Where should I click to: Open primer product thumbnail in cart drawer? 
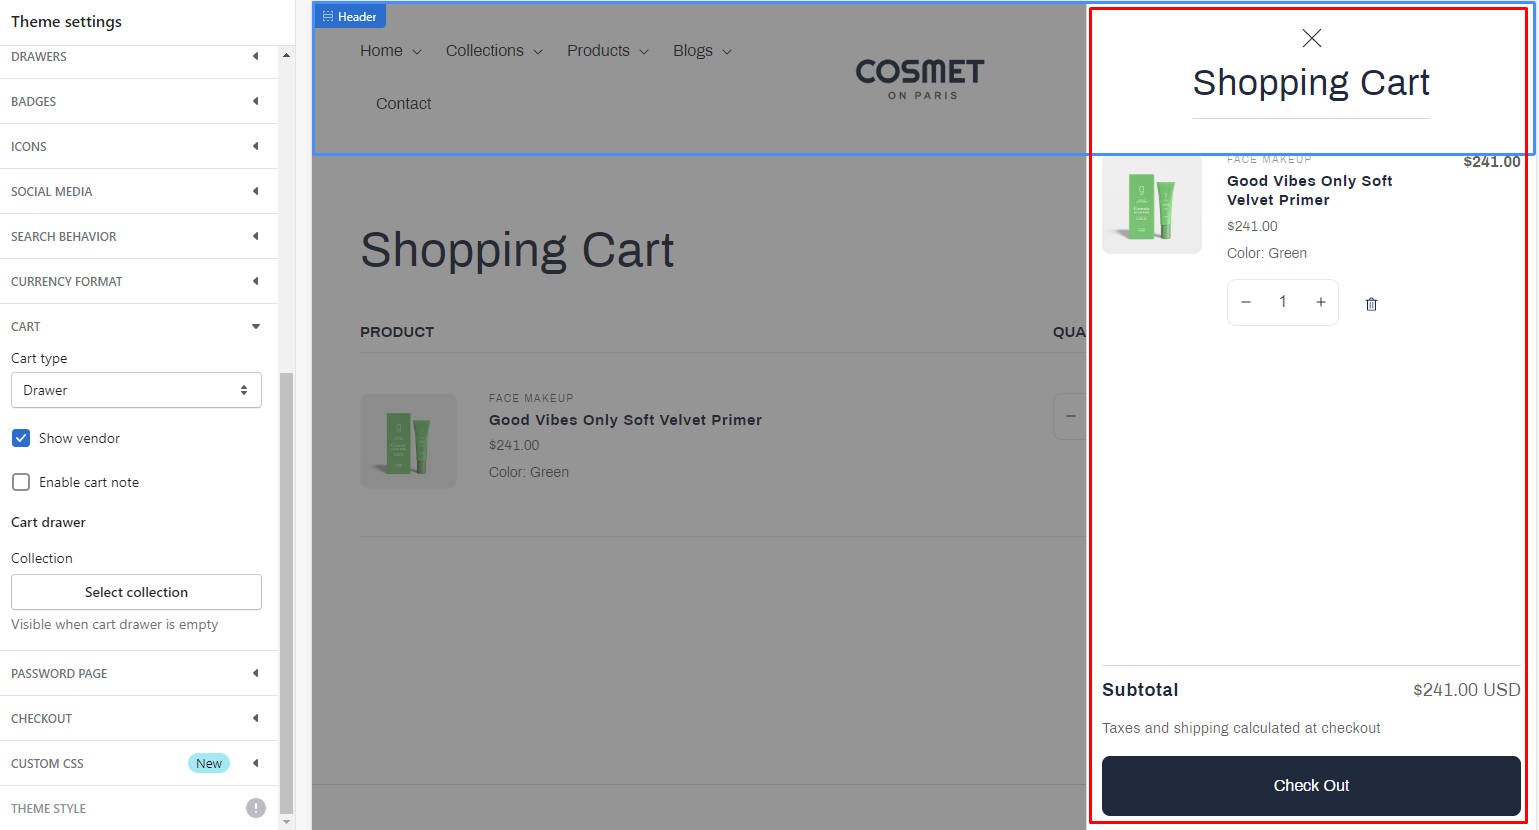pos(1152,204)
